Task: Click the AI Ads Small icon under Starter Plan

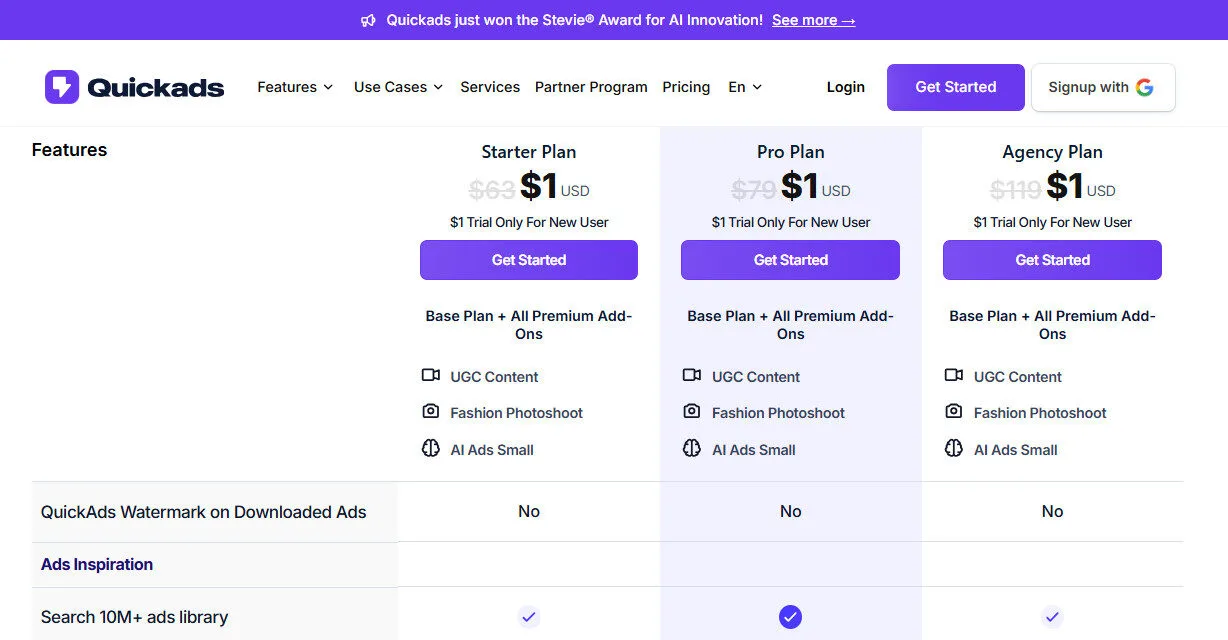Action: pos(431,449)
